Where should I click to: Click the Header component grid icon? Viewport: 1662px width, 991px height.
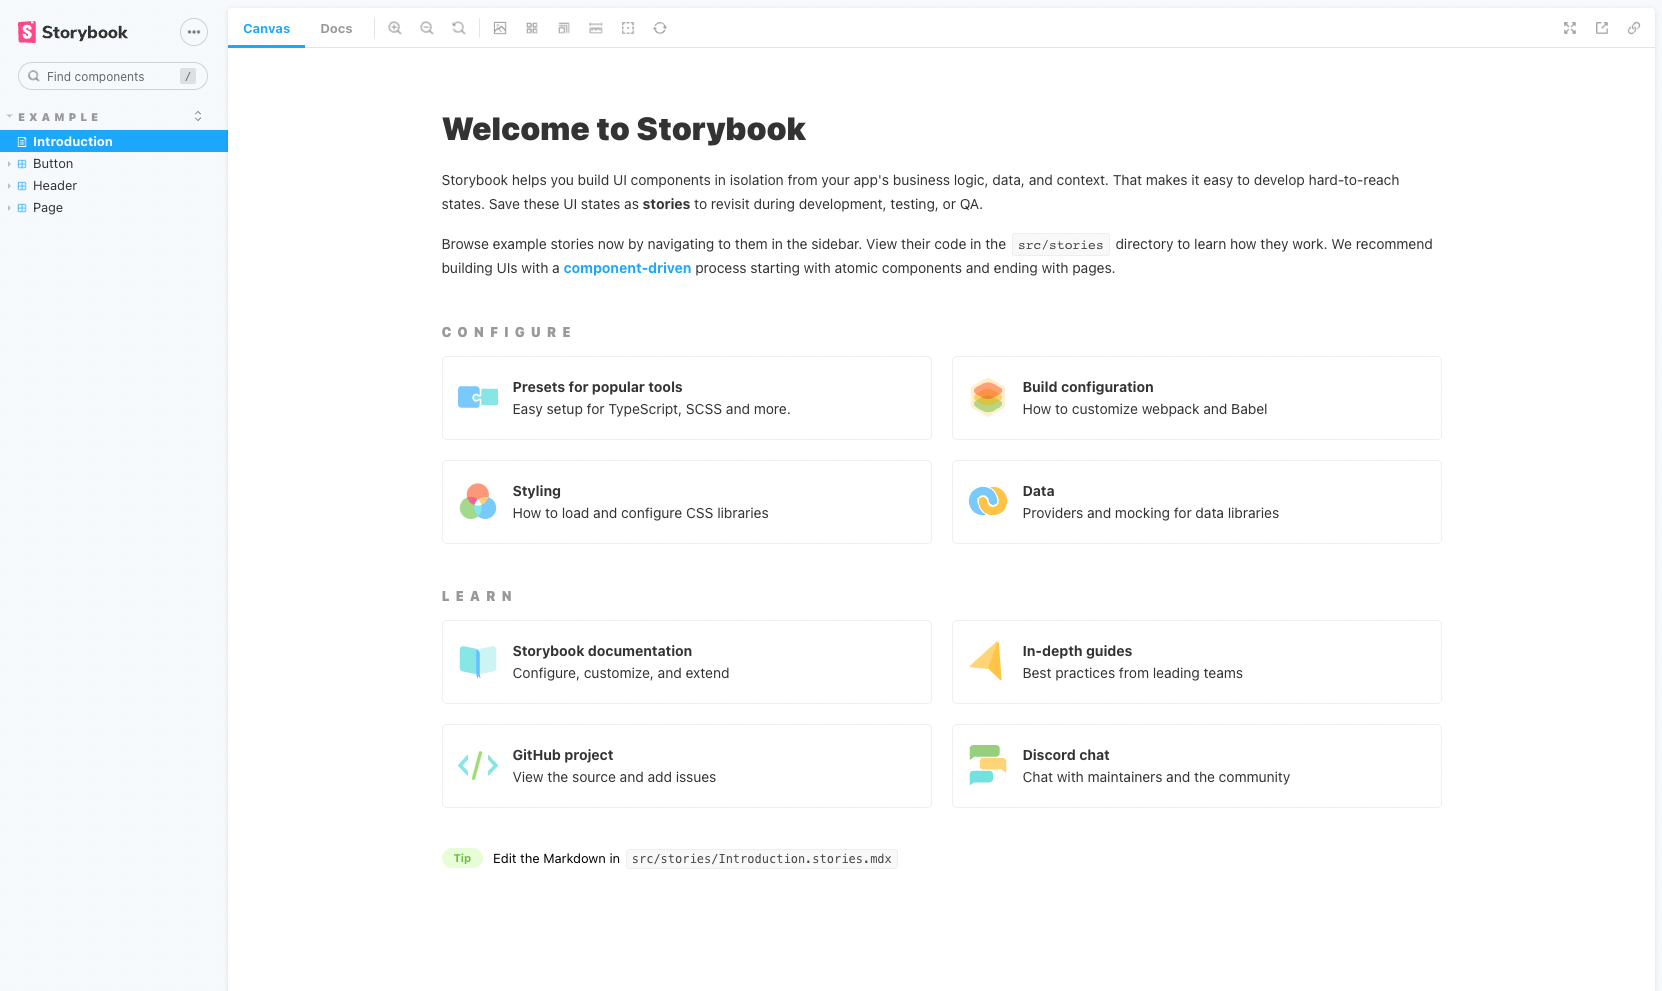(22, 186)
